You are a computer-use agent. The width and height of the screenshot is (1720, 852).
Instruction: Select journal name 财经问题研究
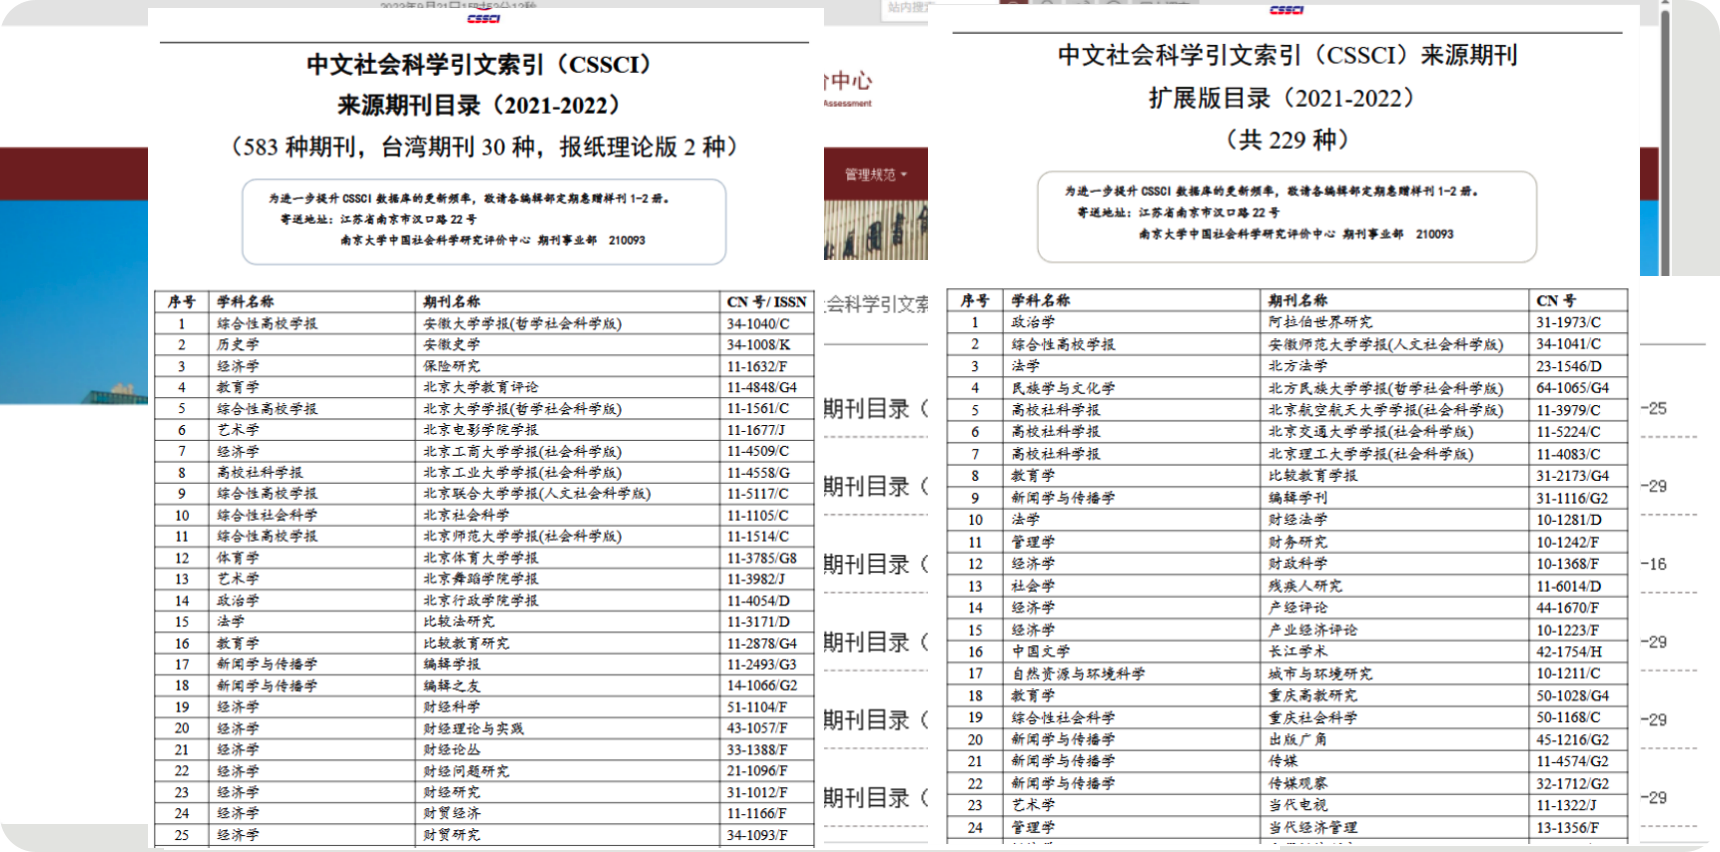pos(466,771)
